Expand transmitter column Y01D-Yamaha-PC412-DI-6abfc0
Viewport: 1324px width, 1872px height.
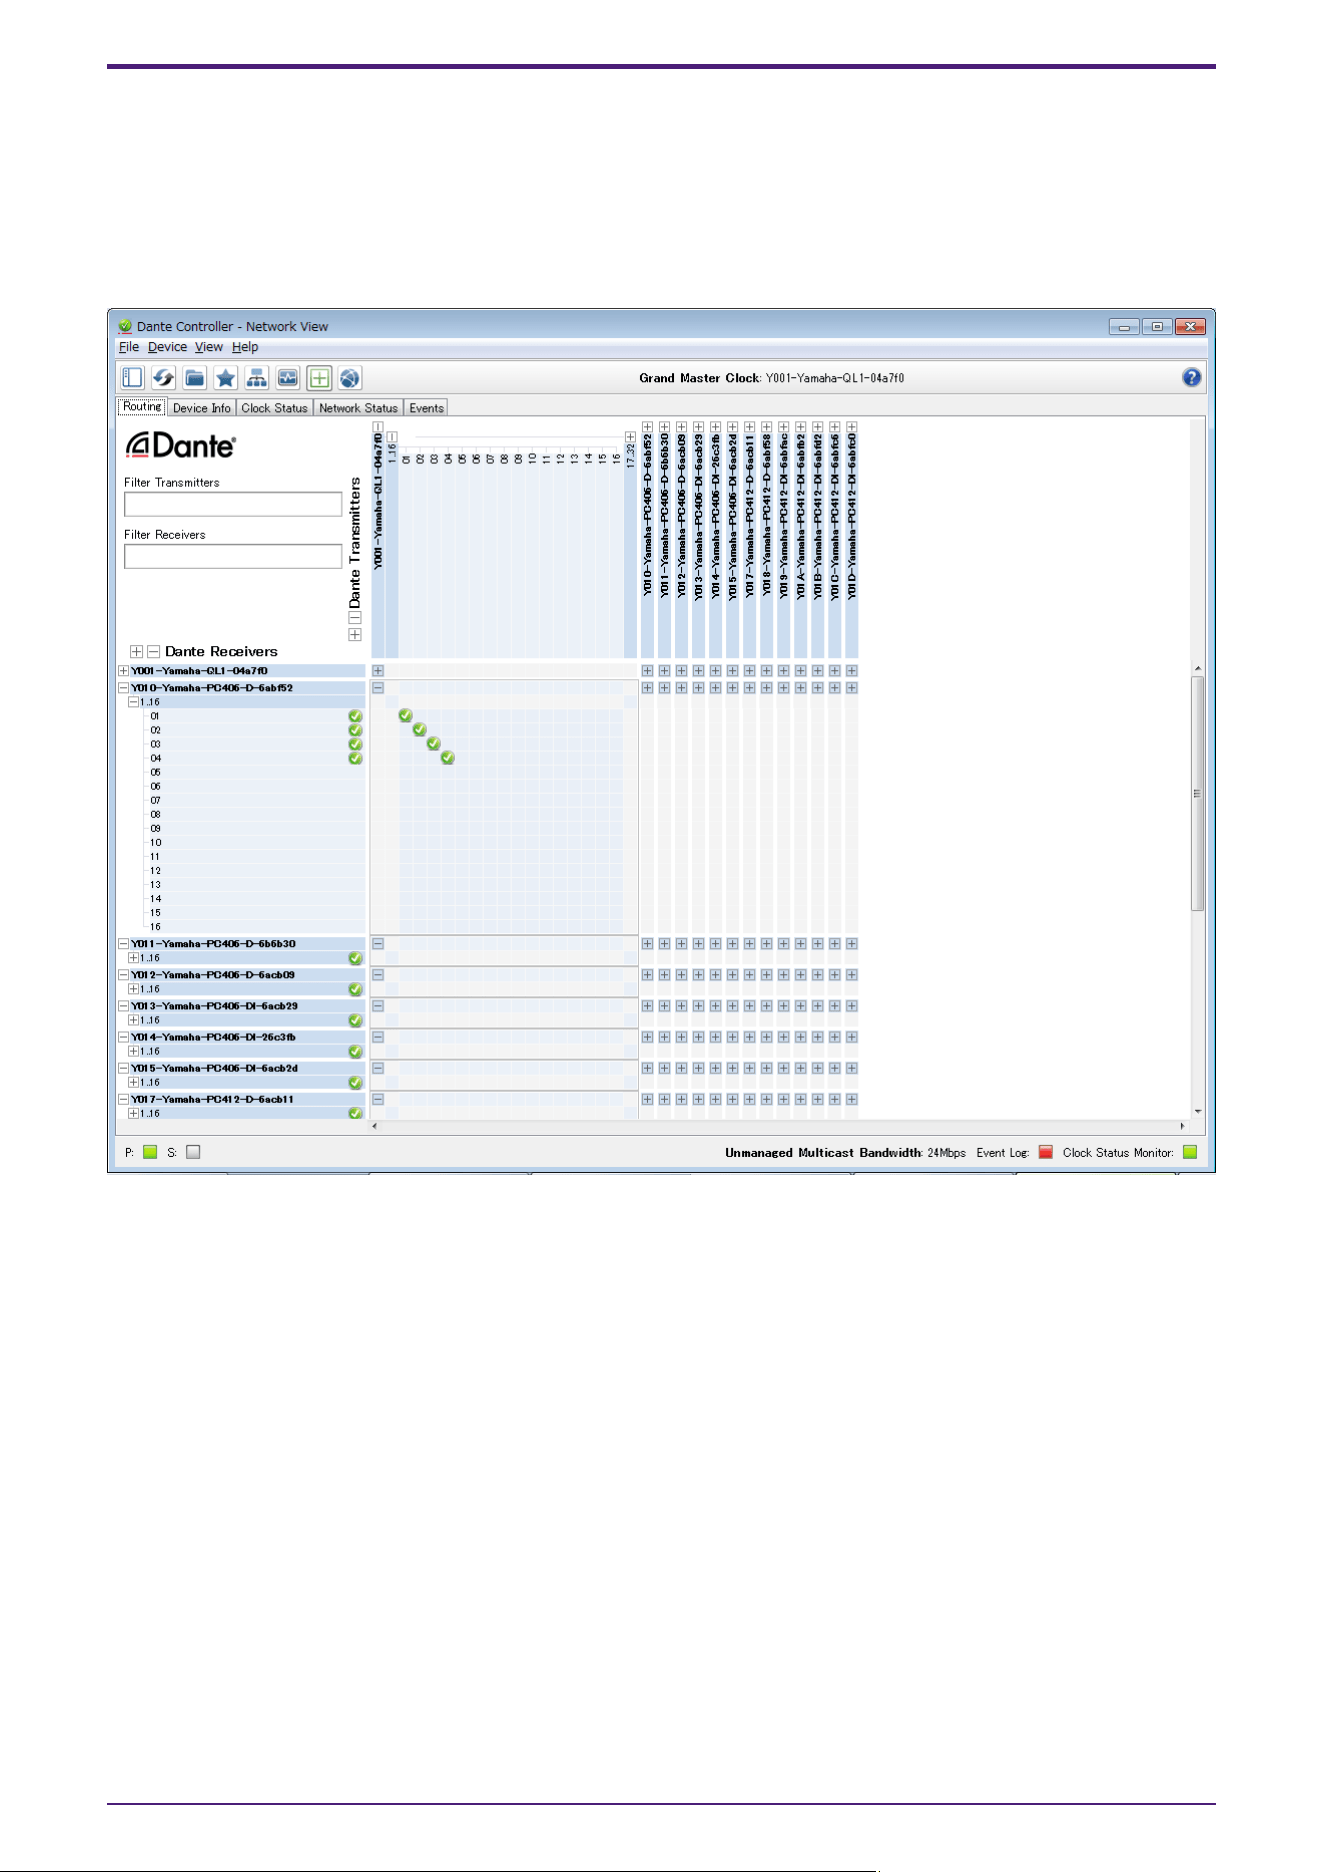(851, 427)
